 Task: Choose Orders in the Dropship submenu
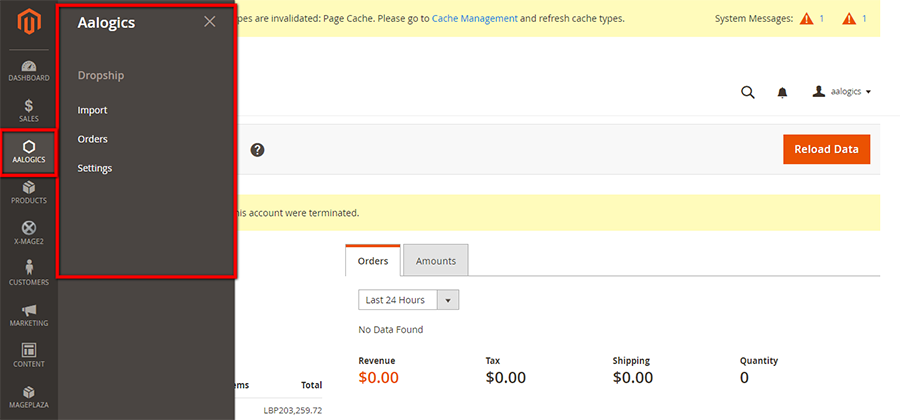92,139
